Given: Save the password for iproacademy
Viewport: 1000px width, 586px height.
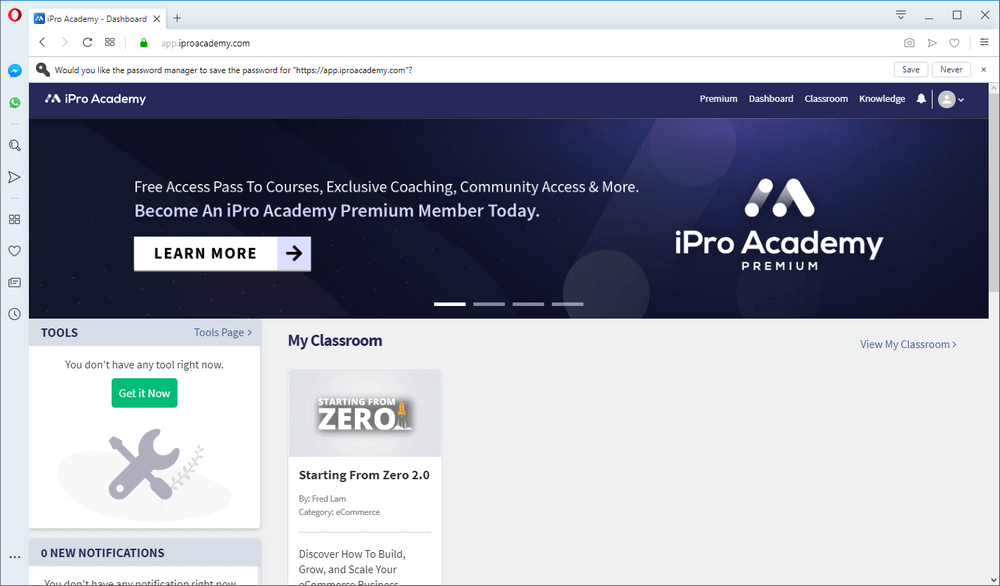Looking at the screenshot, I should point(911,70).
